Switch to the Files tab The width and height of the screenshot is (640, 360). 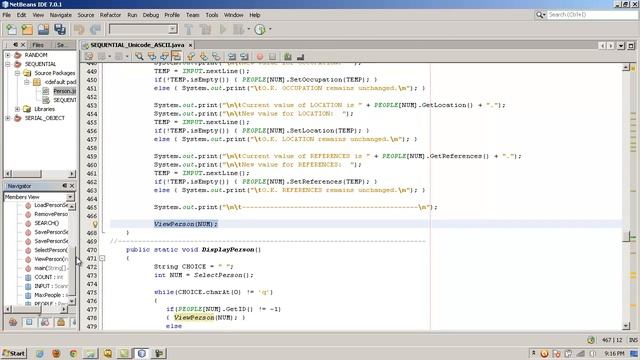tap(38, 45)
